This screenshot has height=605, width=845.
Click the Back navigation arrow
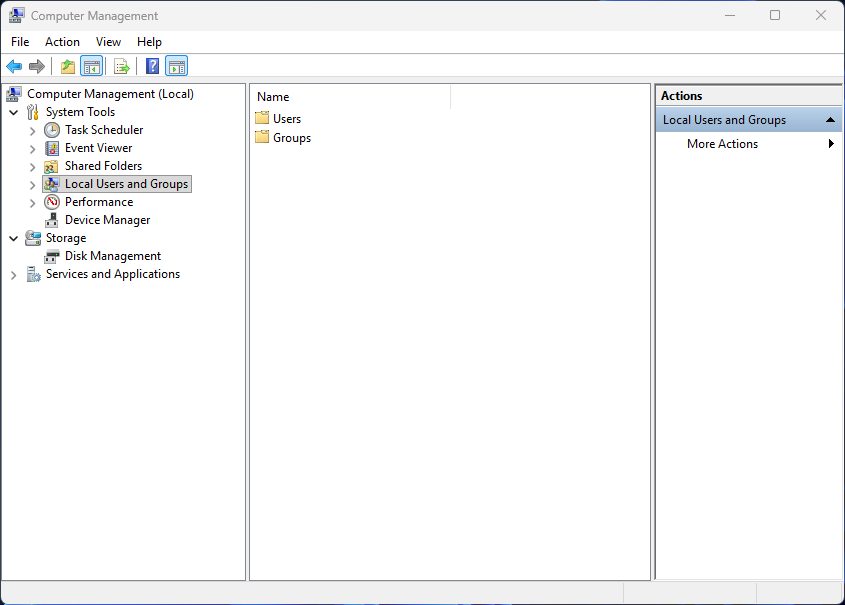(x=13, y=66)
